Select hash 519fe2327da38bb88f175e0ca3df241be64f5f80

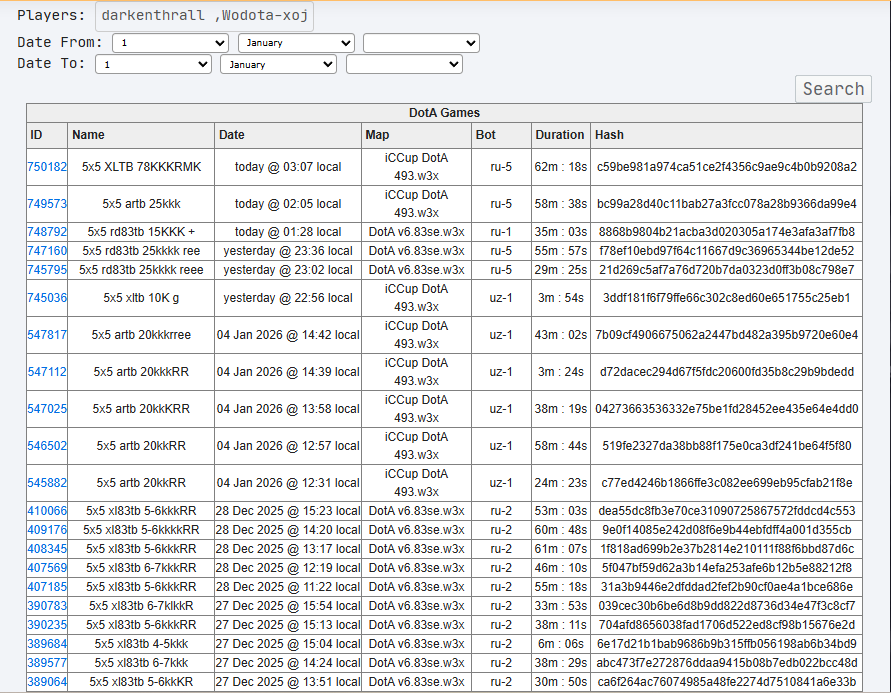tap(727, 445)
